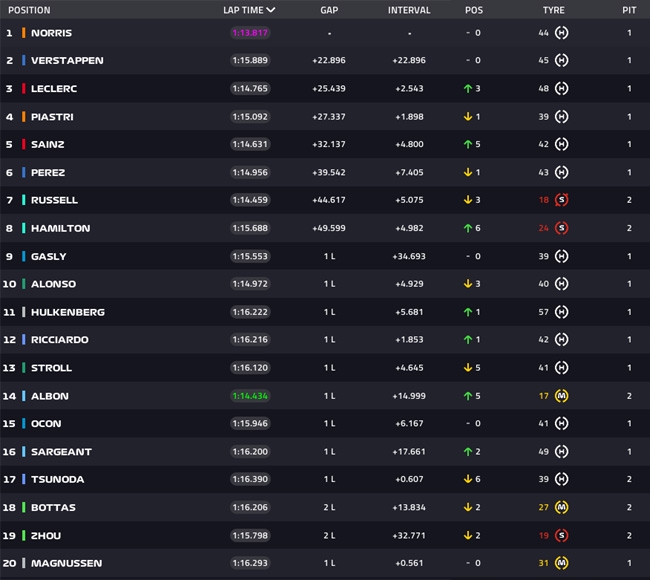Image resolution: width=650 pixels, height=580 pixels.
Task: Sort by the LAP TIME column chevron
Action: pos(271,10)
